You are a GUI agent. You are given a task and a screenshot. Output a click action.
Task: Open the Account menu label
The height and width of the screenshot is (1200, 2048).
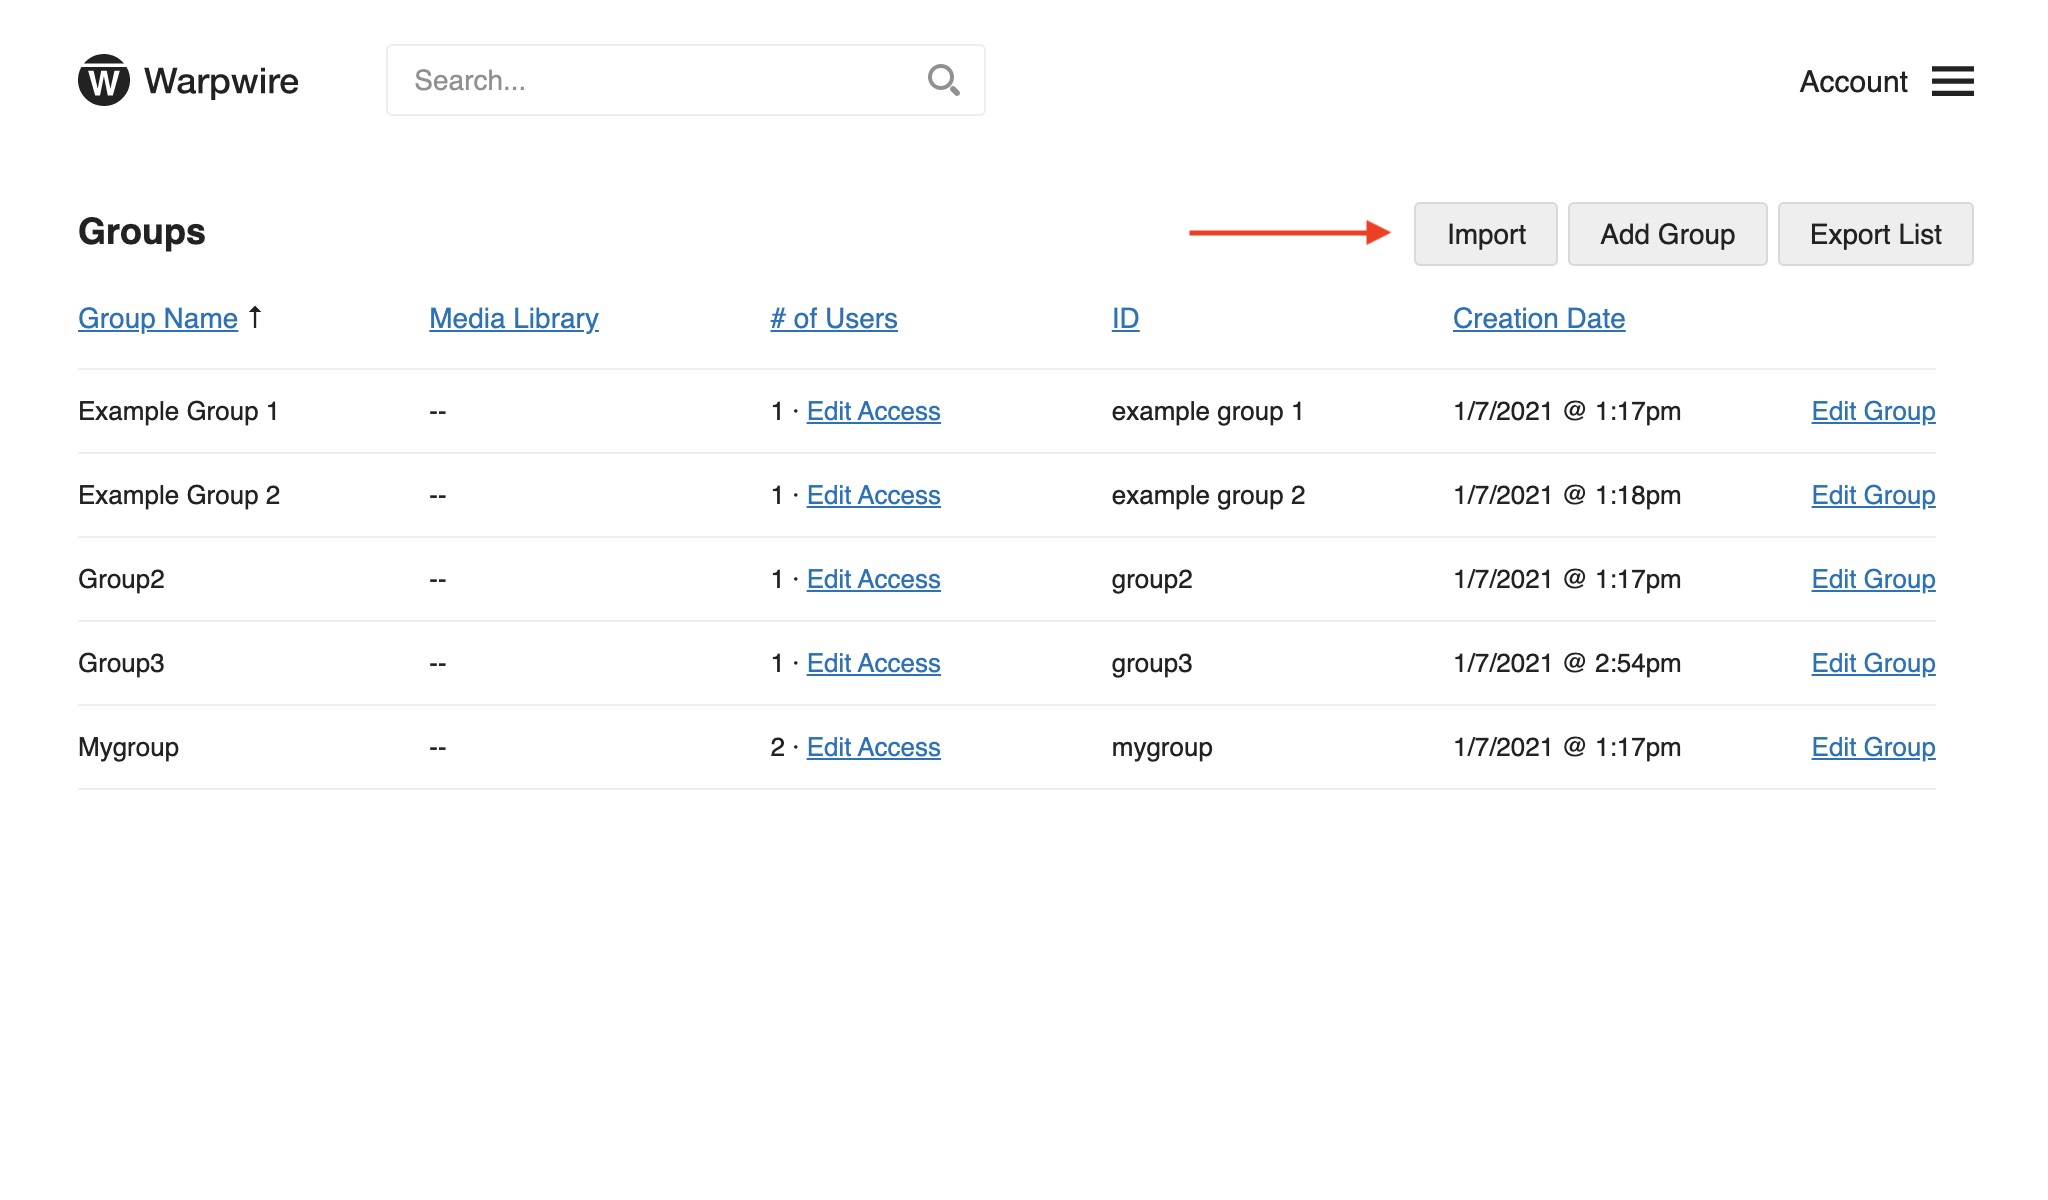(x=1853, y=81)
